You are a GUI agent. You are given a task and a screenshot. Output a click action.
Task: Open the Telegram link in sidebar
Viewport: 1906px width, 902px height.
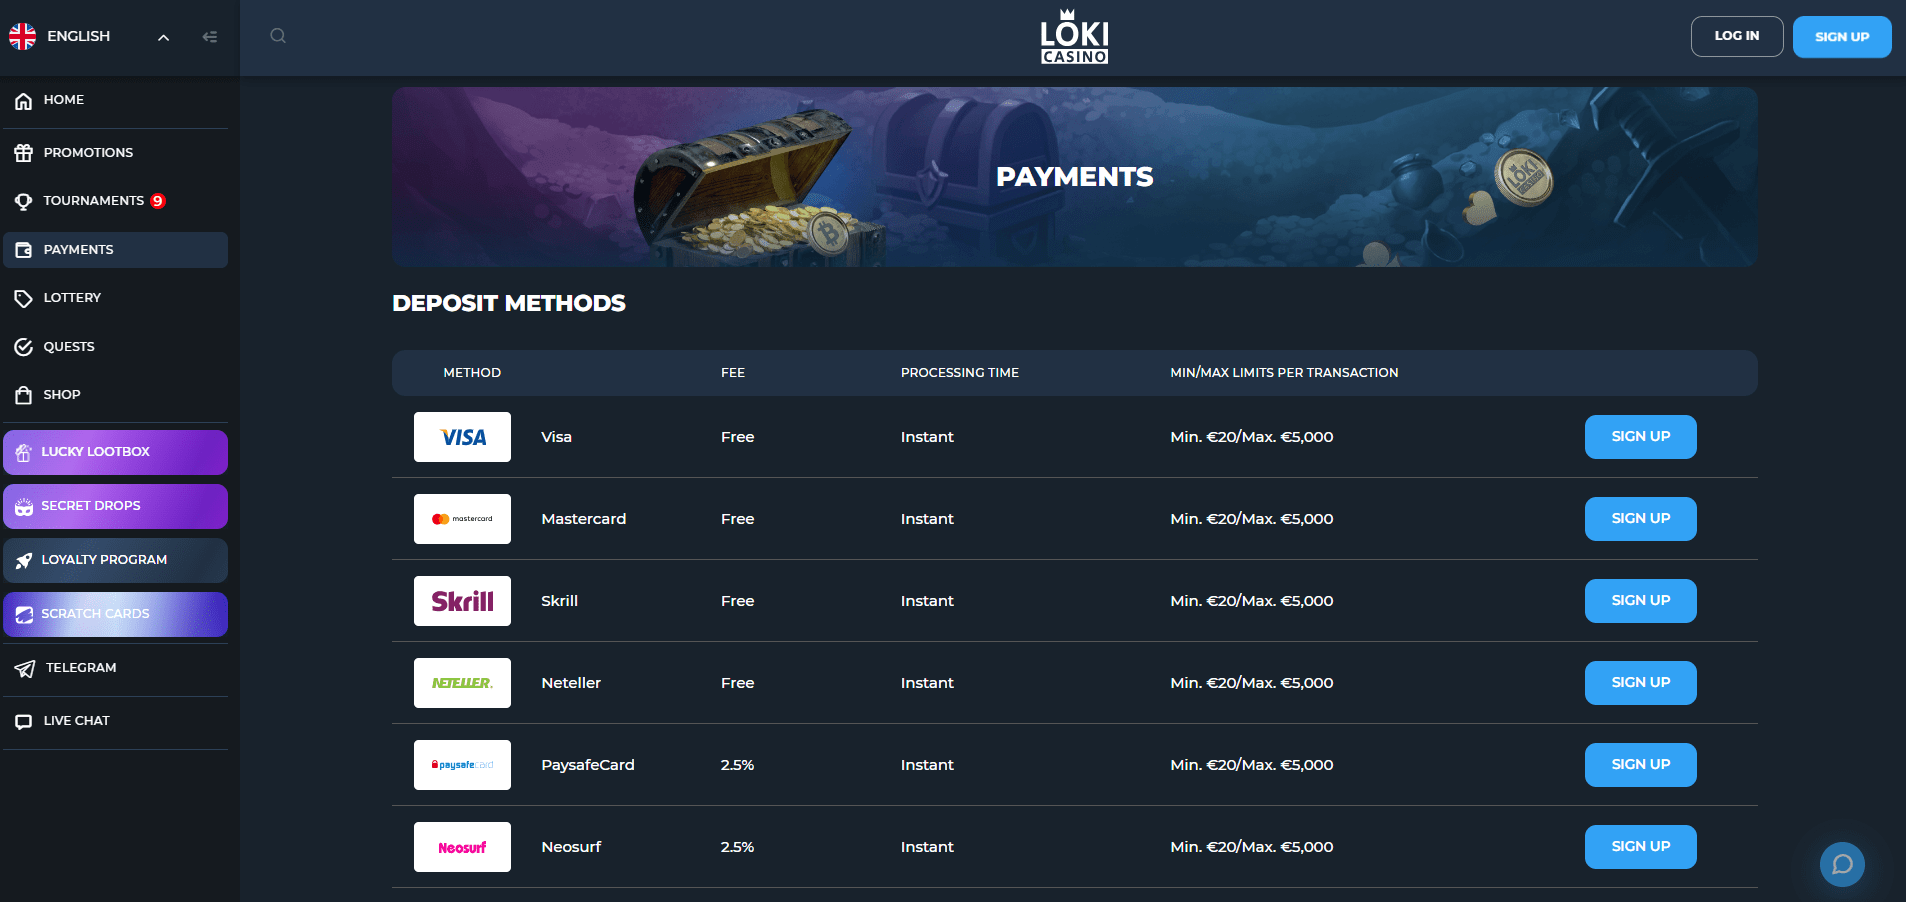tap(80, 668)
